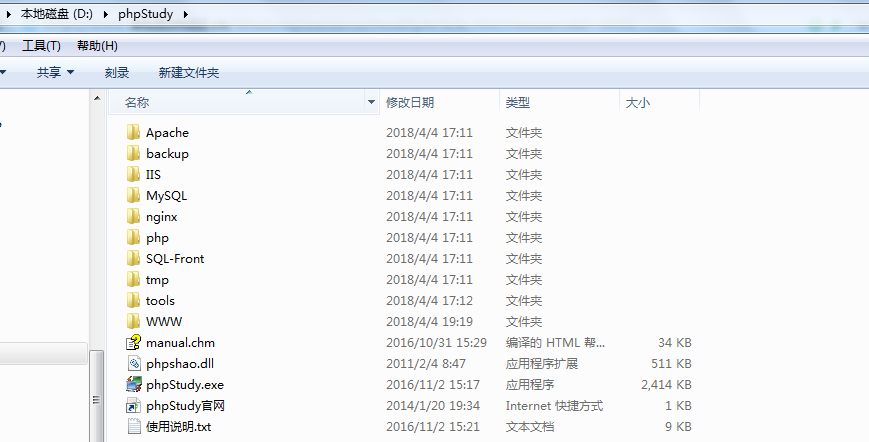Select the file name backup
This screenshot has width=869, height=442.
click(167, 153)
